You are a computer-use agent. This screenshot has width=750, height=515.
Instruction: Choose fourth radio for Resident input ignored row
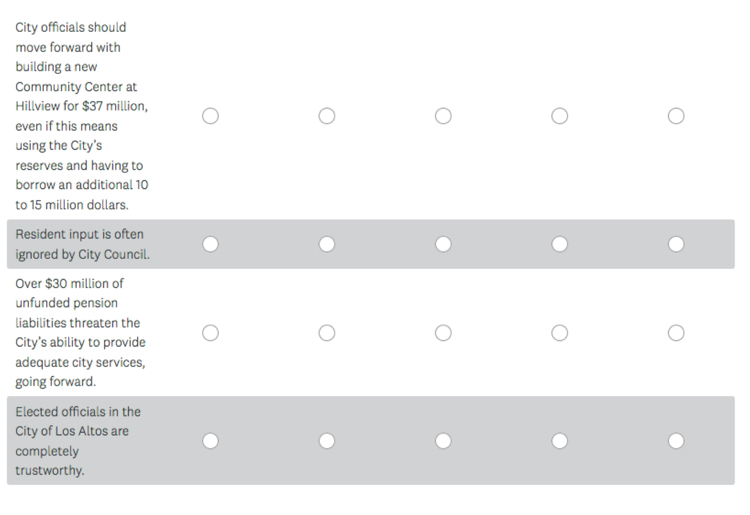tap(560, 244)
